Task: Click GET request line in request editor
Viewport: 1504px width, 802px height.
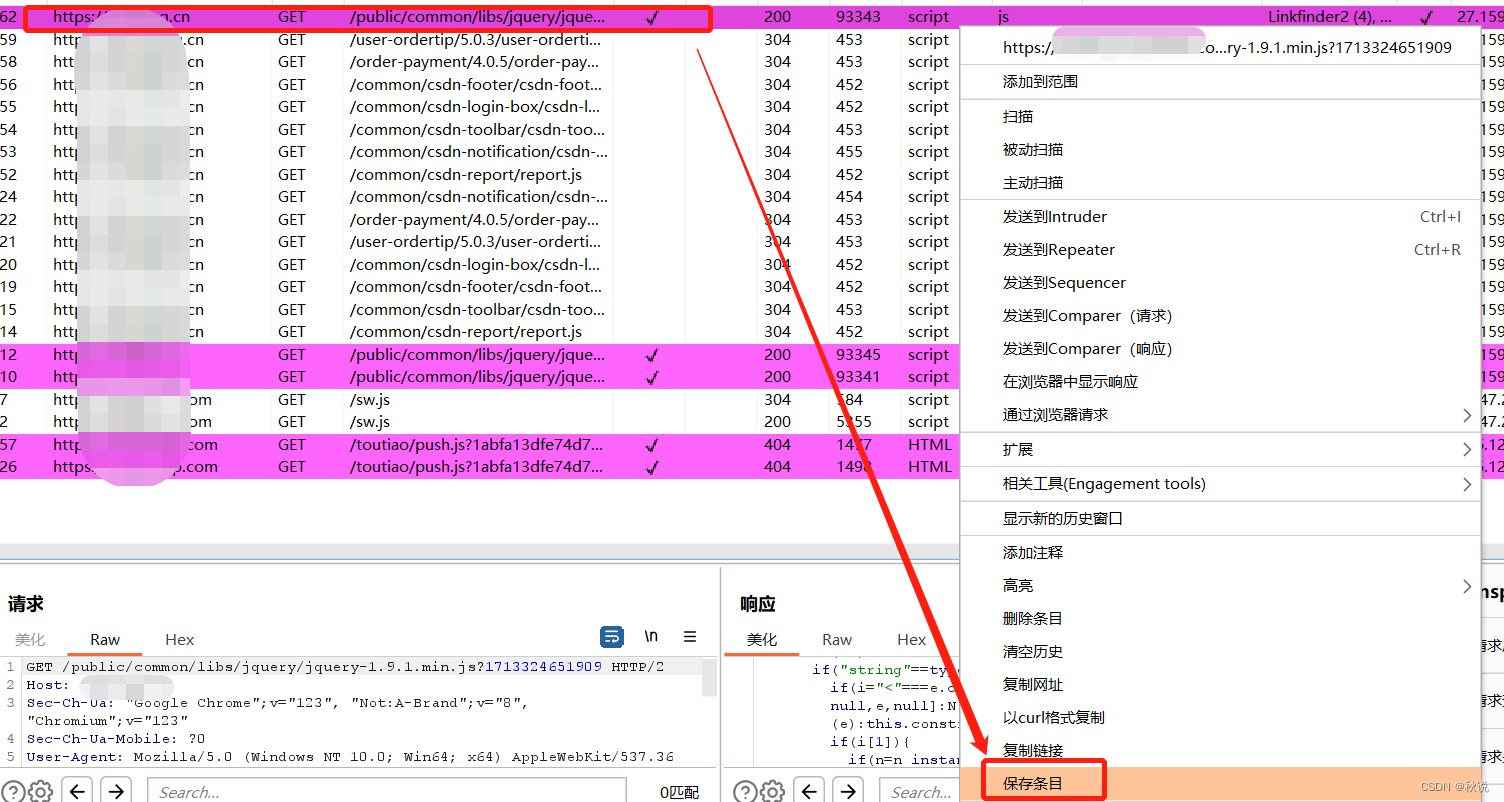Action: [345, 666]
